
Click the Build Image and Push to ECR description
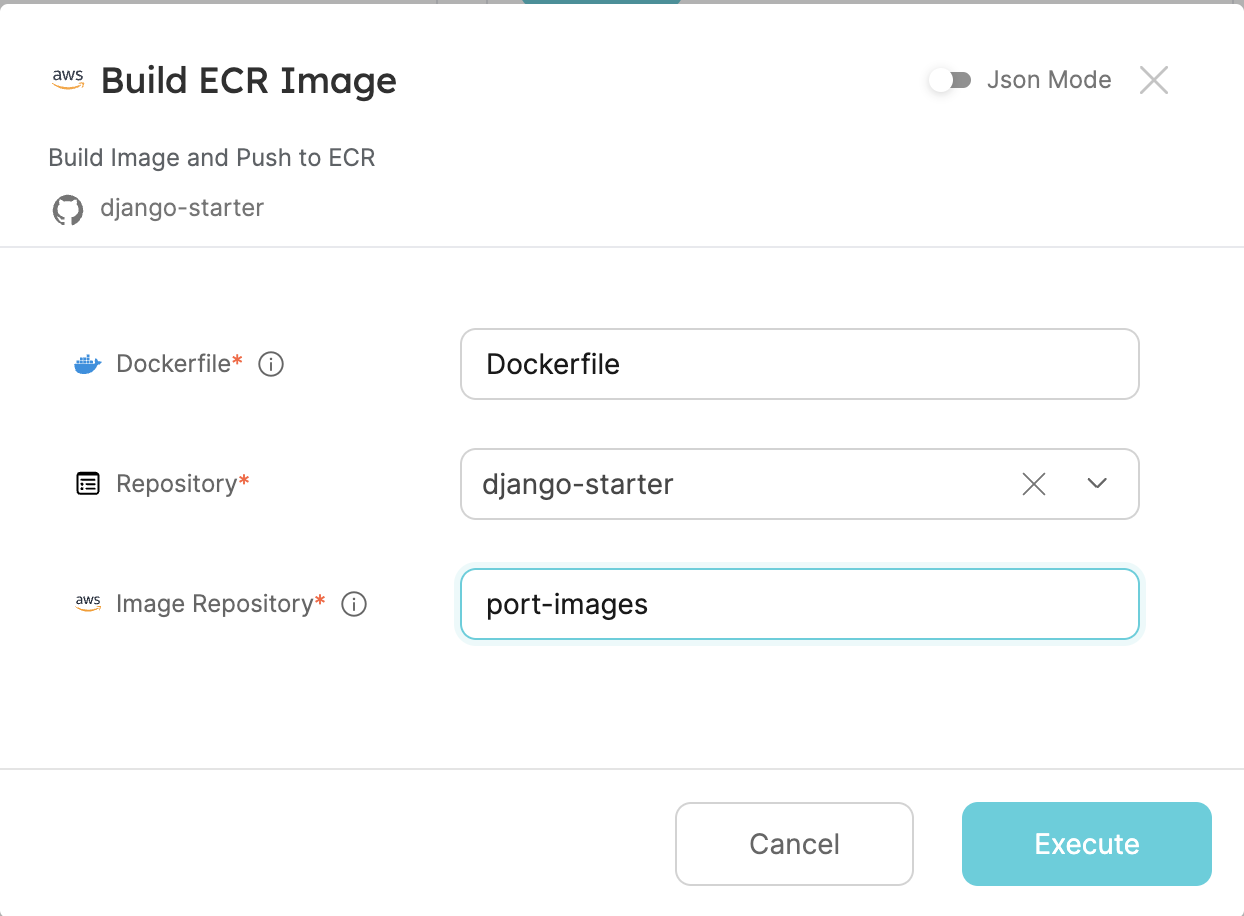pyautogui.click(x=212, y=158)
